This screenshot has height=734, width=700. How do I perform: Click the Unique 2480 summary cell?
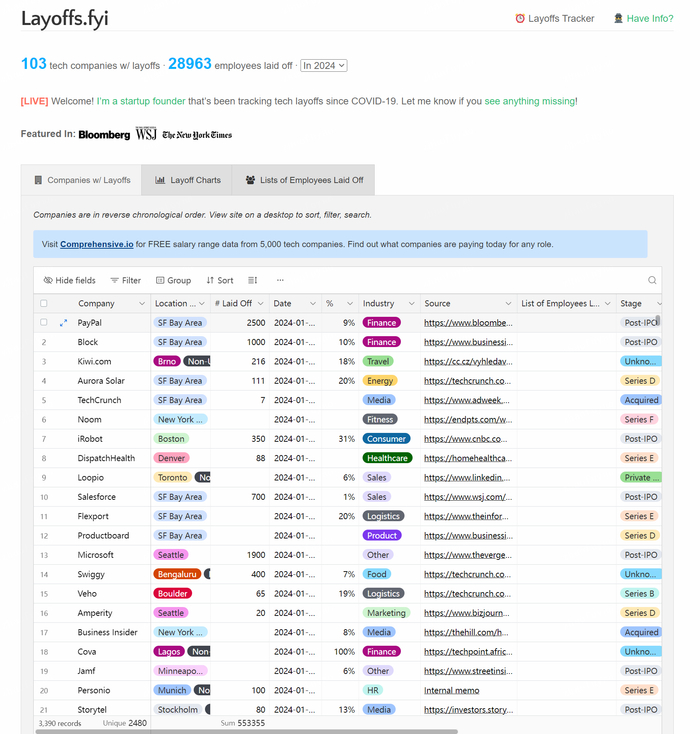coord(125,723)
